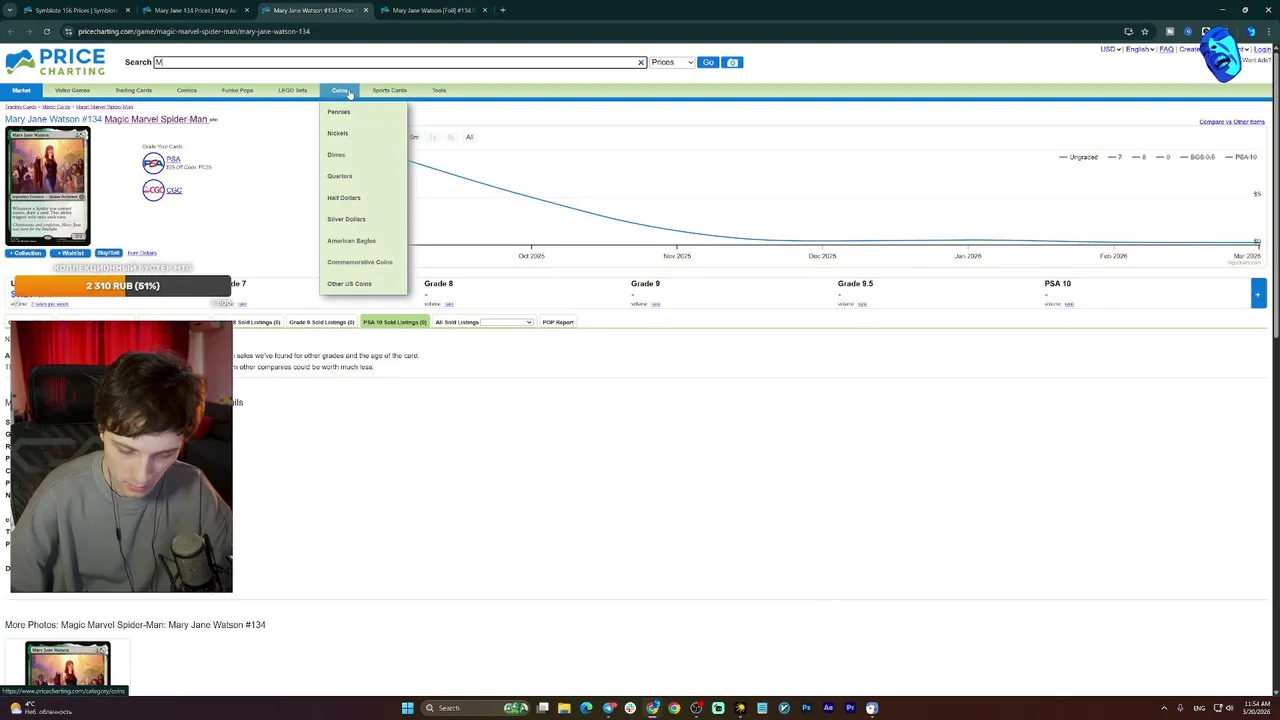Click the PriceCharting logo
This screenshot has height=720, width=1280.
[55, 62]
